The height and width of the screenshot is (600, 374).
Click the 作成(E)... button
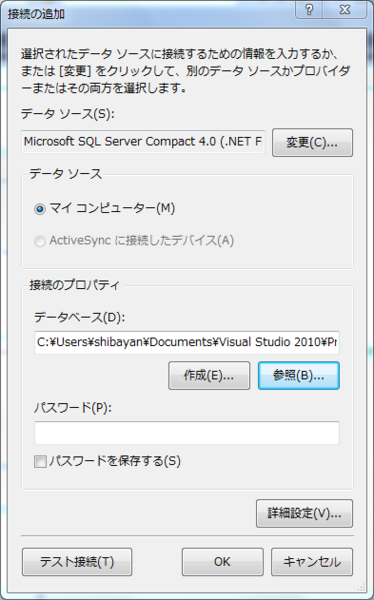point(209,376)
